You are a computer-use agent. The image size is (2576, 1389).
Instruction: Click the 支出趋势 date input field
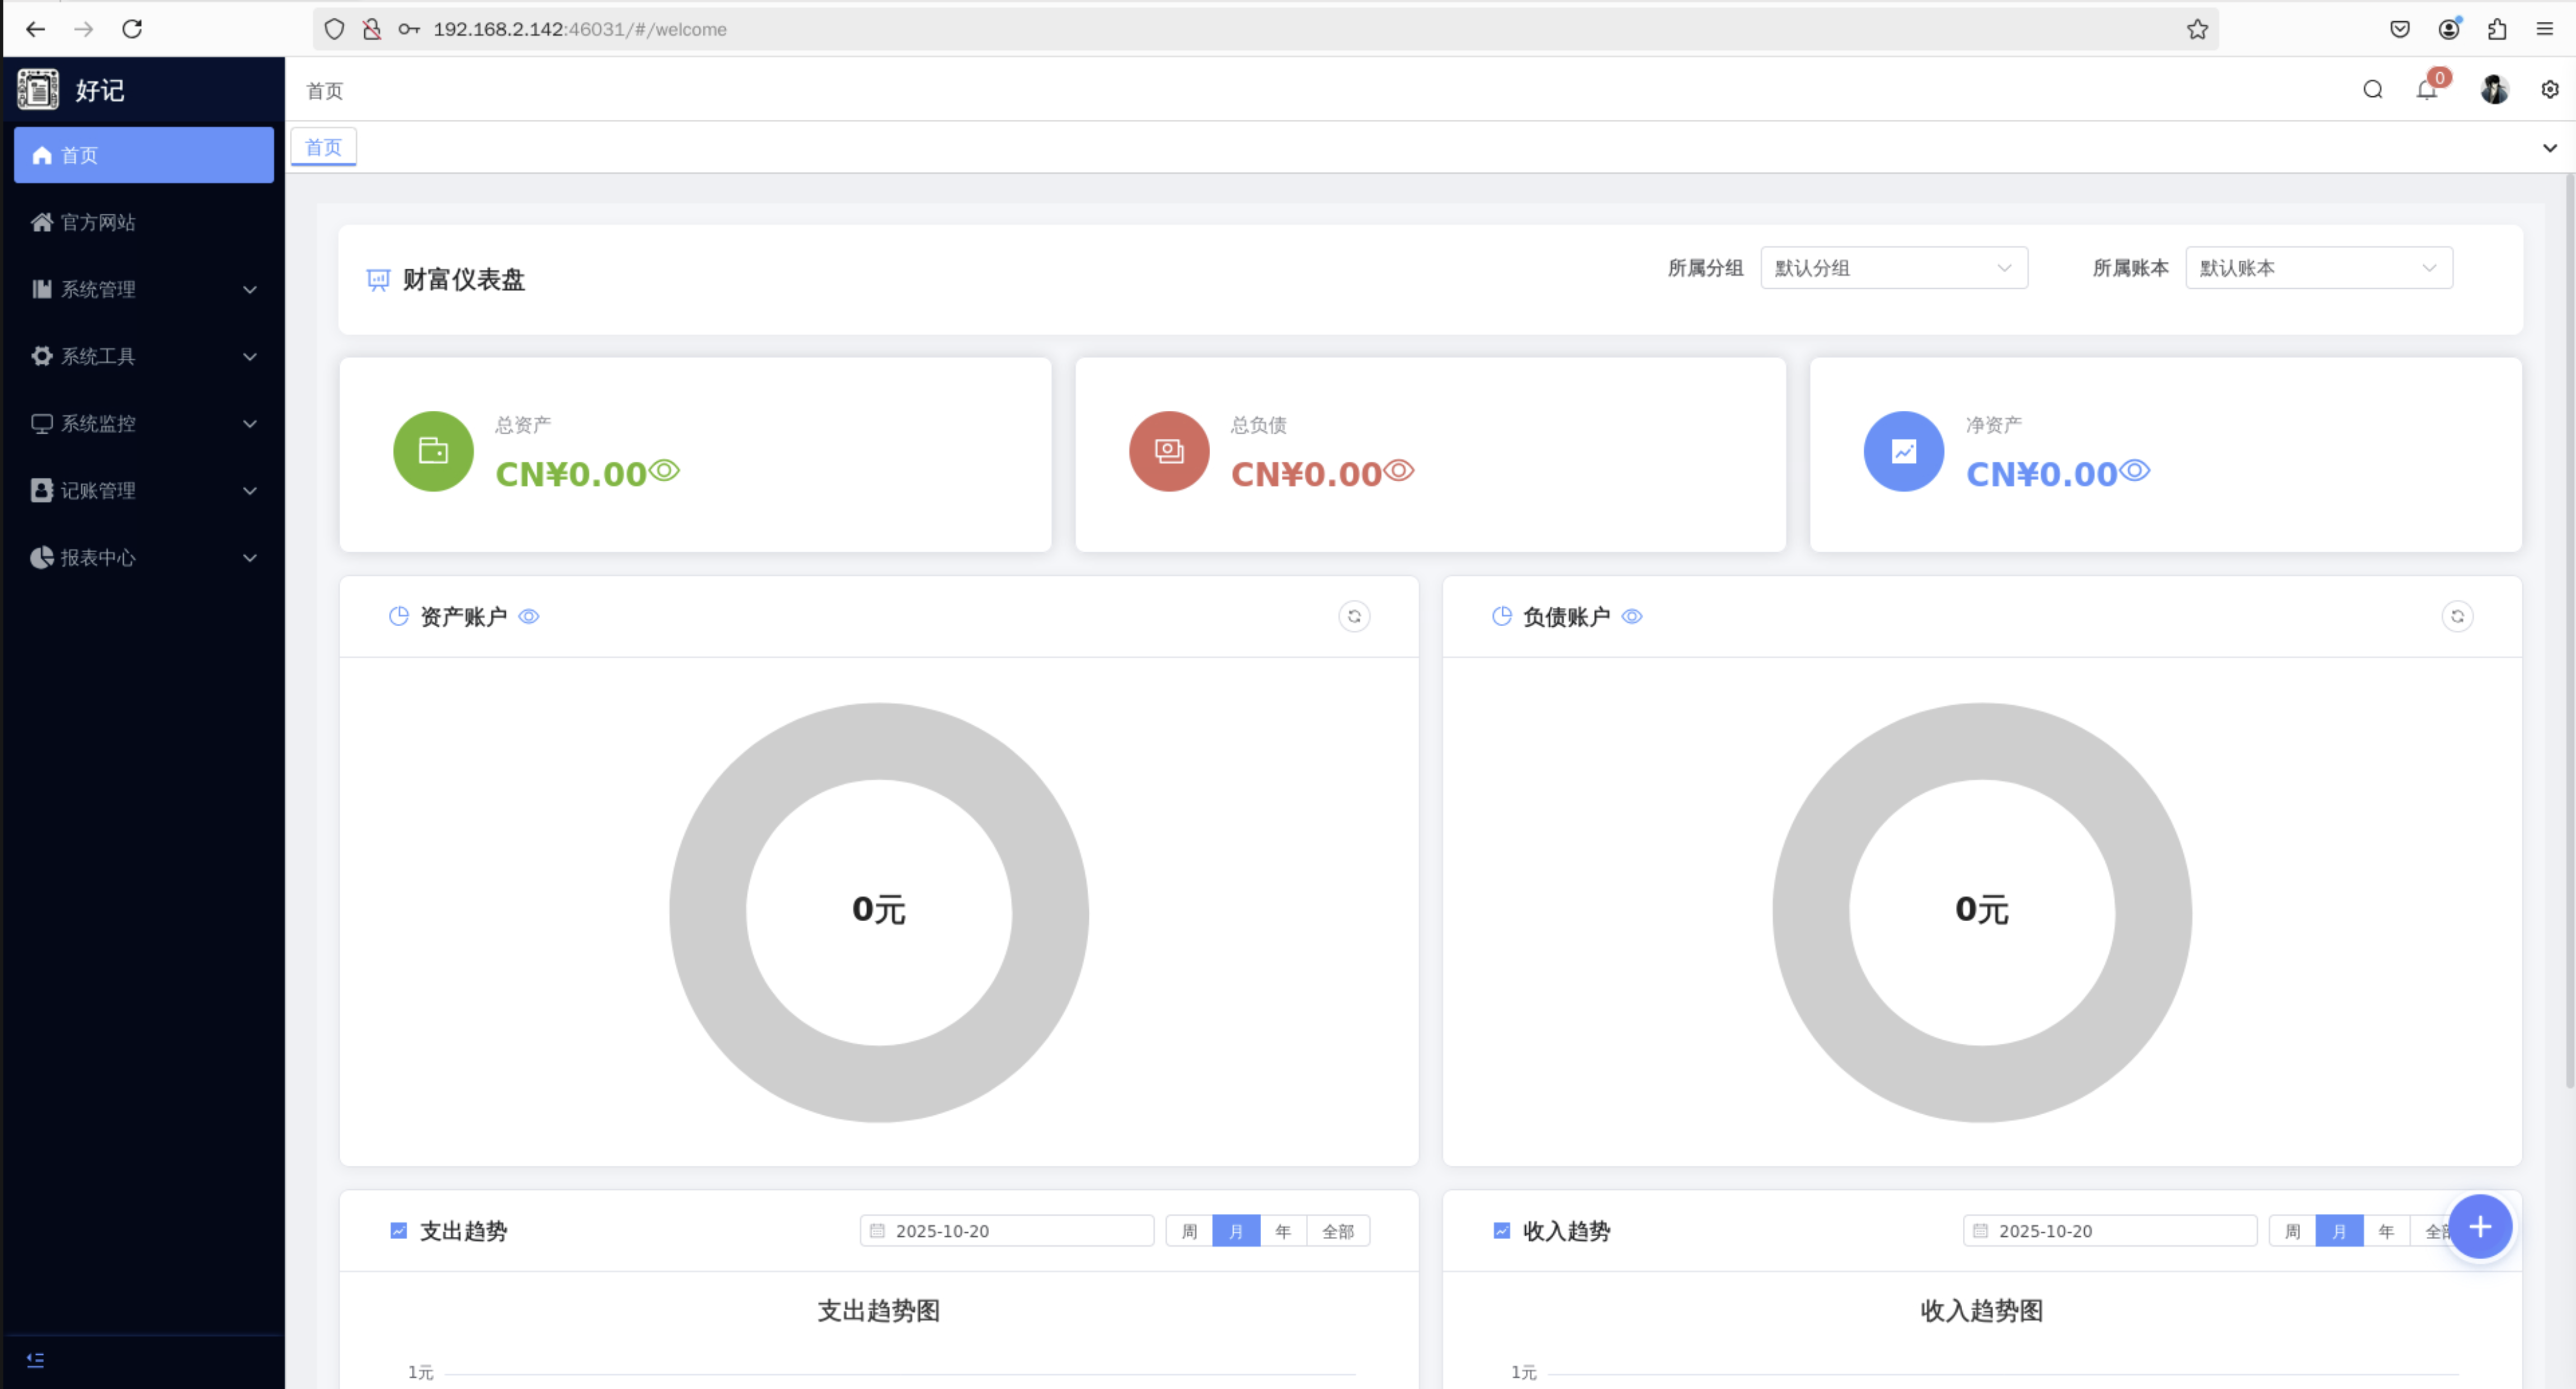tap(1006, 1231)
